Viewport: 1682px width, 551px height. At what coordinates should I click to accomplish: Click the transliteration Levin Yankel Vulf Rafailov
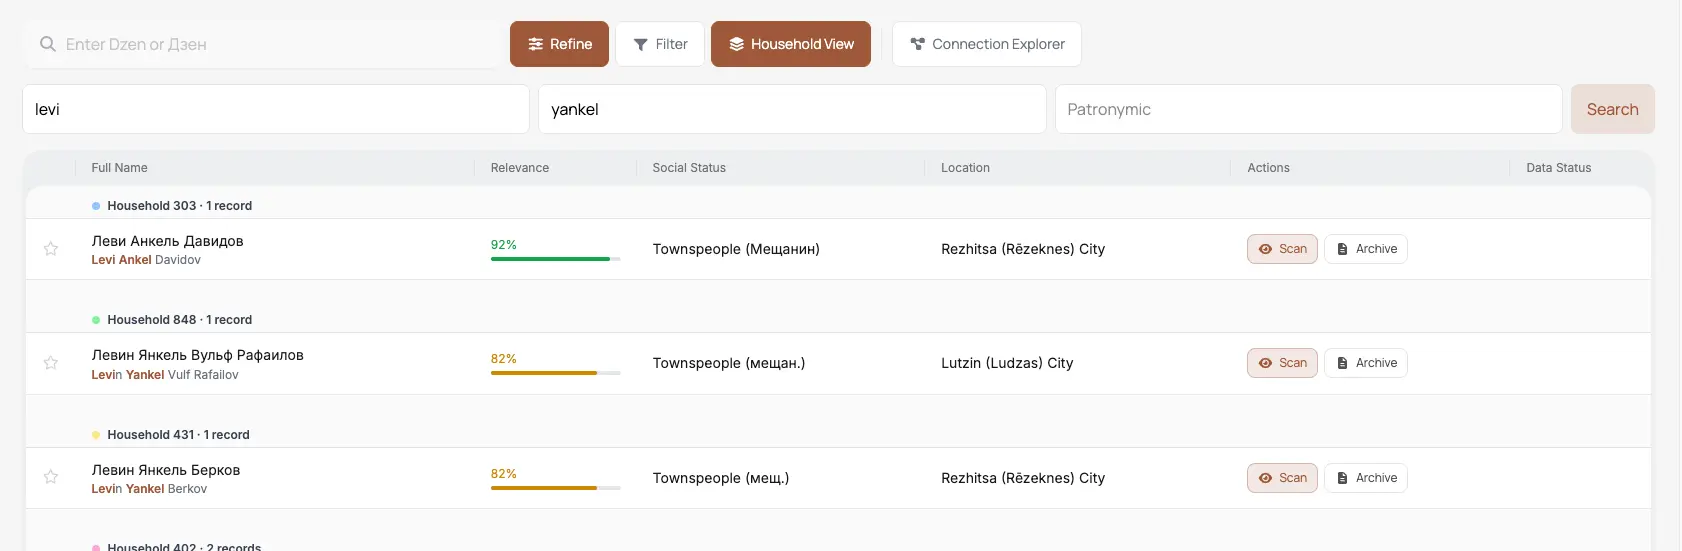(x=165, y=375)
